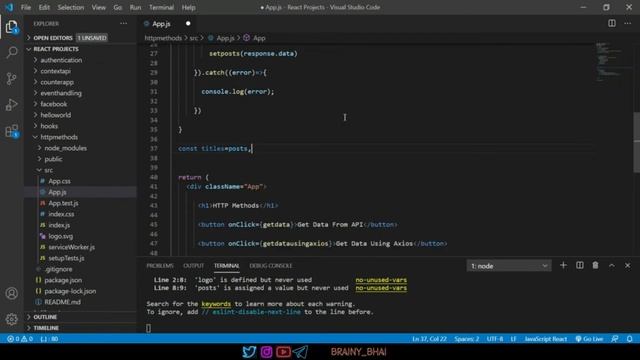
Task: Open the Manage gear icon
Action: pyautogui.click(x=11, y=319)
